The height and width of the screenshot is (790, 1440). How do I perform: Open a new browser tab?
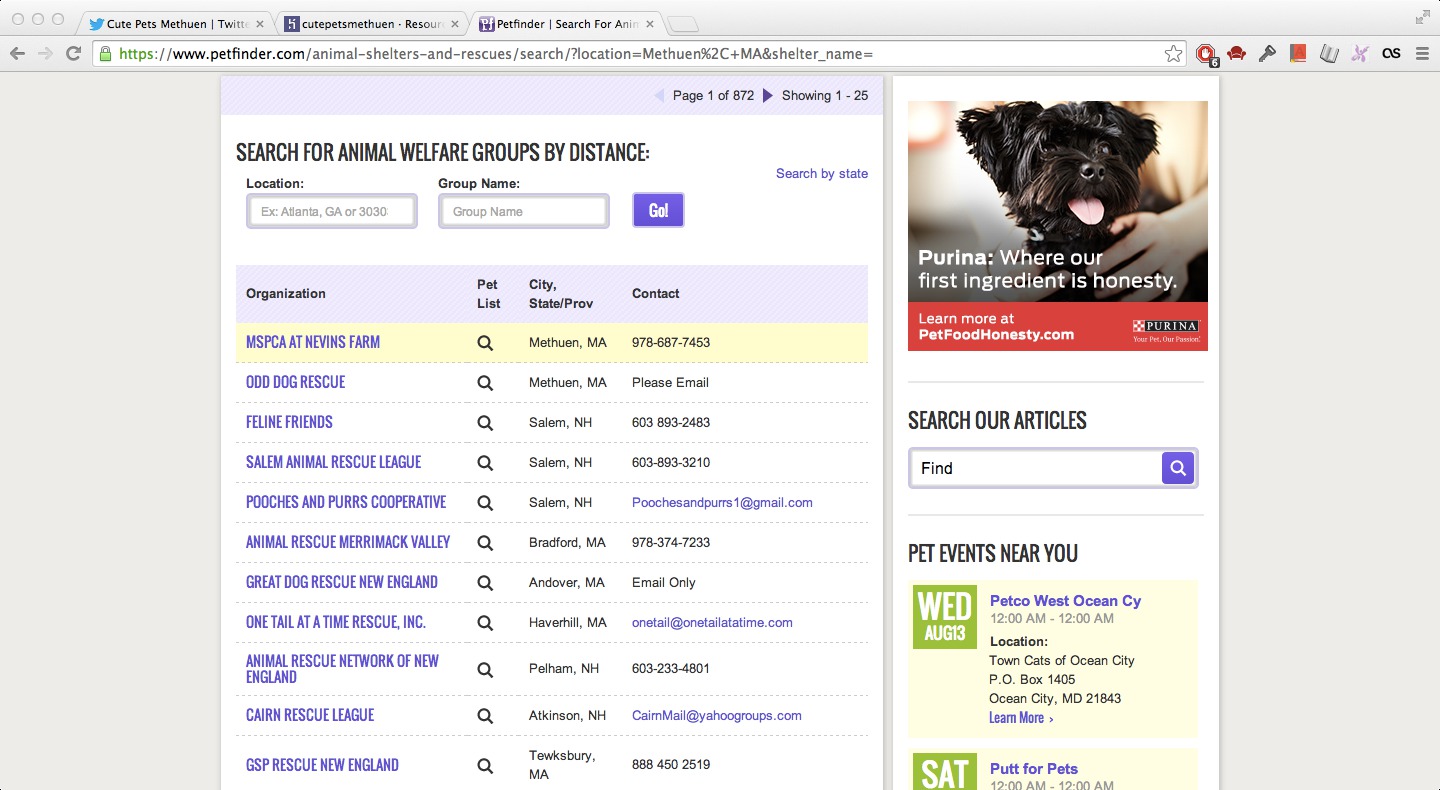point(683,25)
